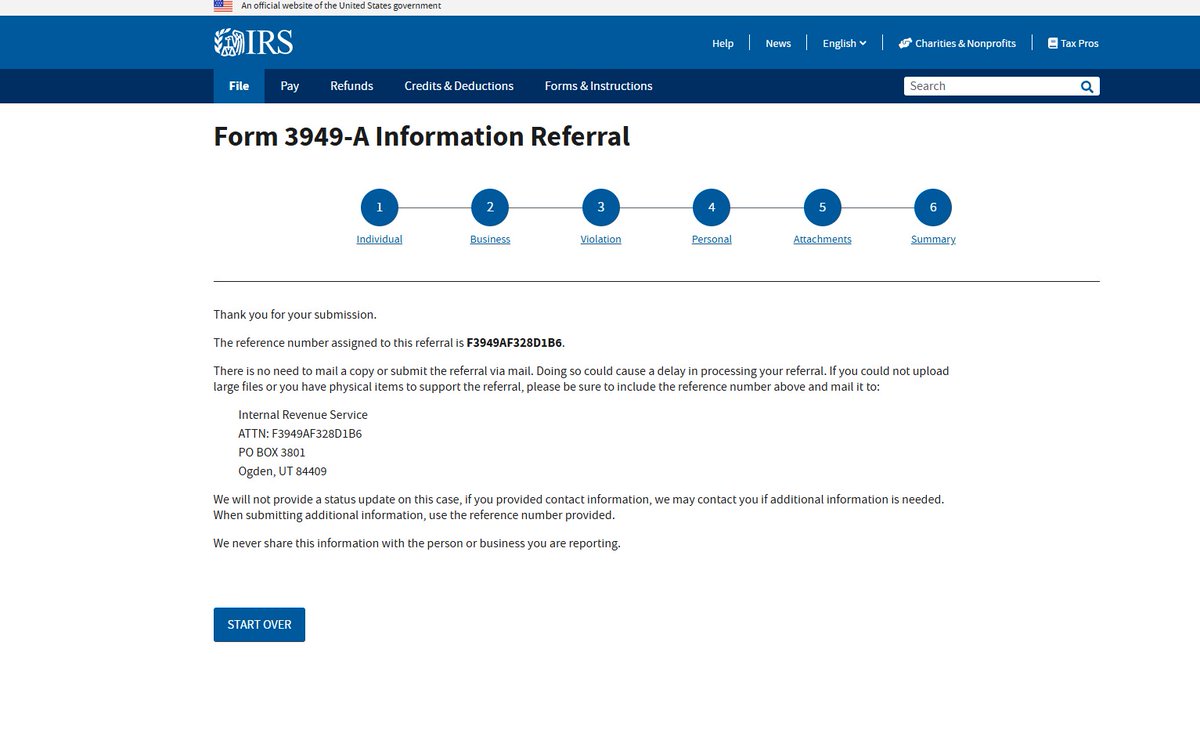Click the Summary step link

pos(933,239)
